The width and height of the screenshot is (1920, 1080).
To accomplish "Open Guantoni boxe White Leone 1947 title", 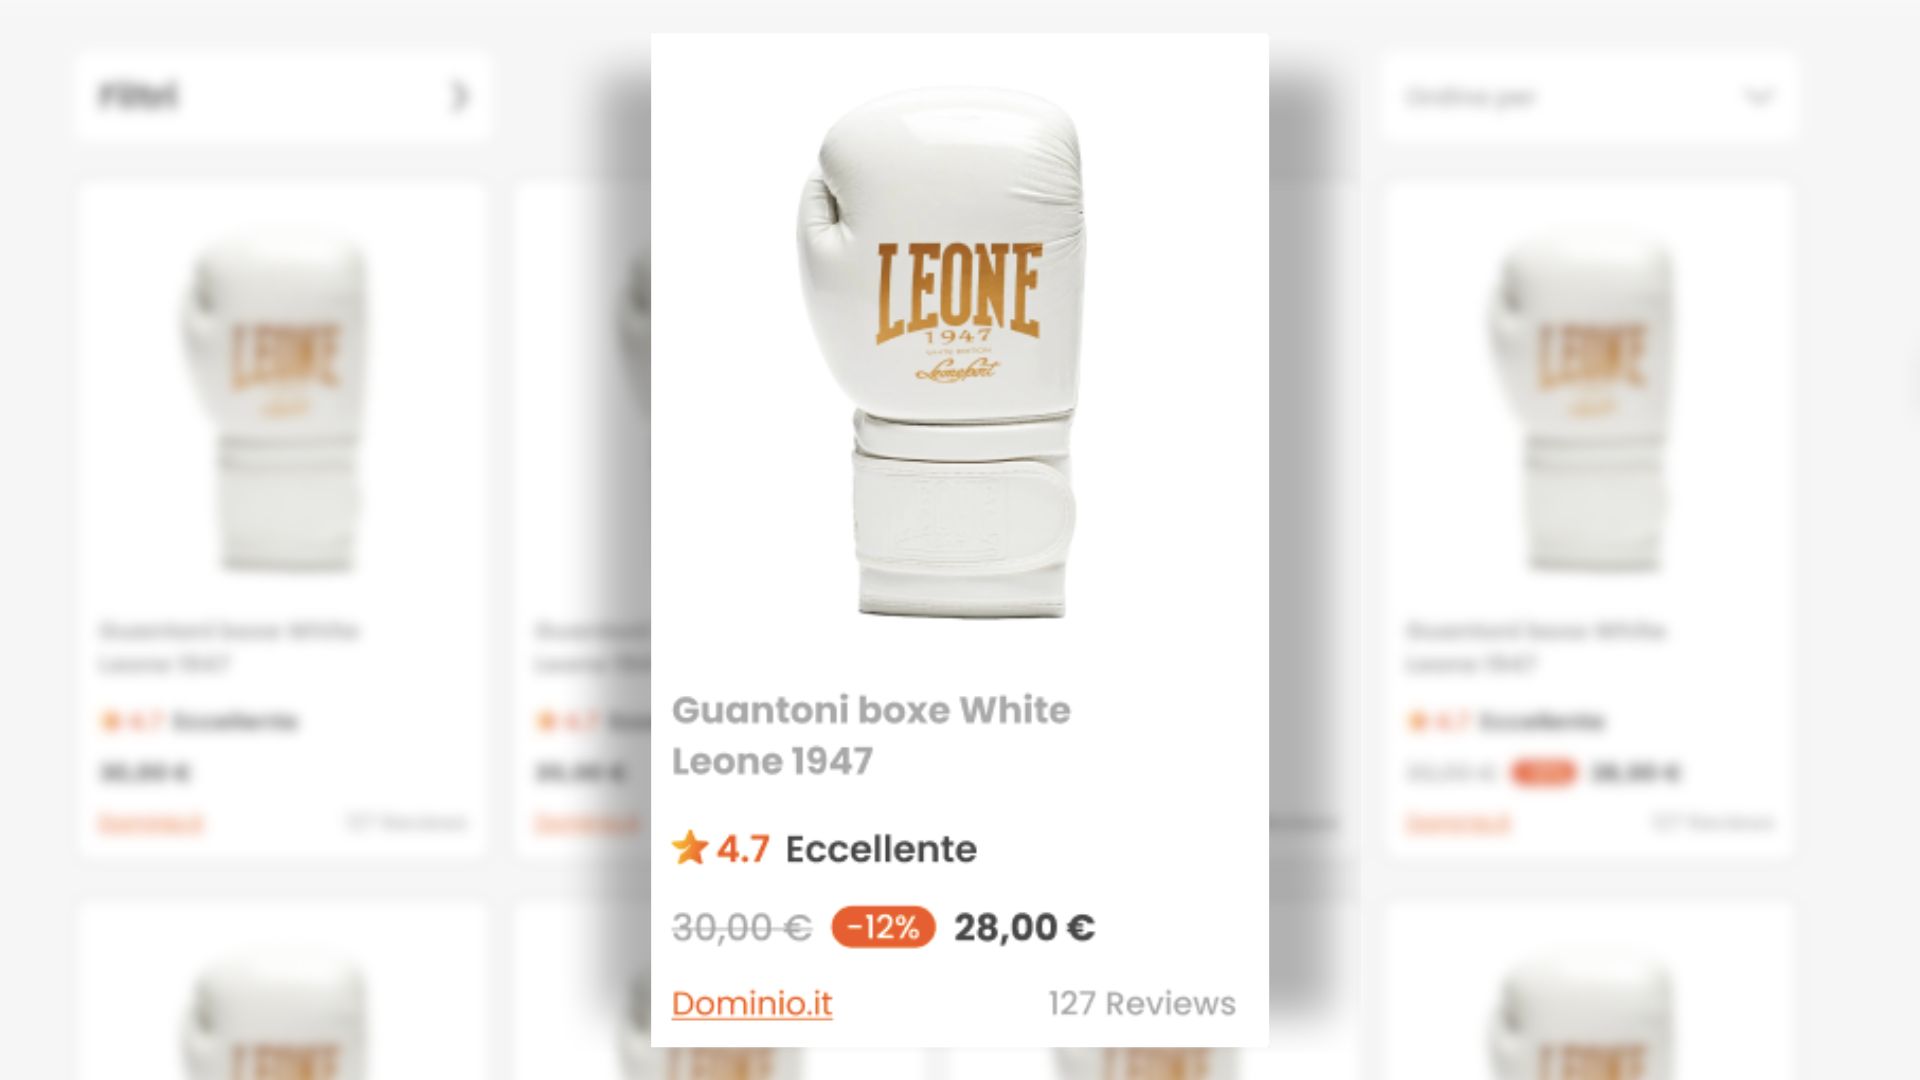I will [871, 735].
